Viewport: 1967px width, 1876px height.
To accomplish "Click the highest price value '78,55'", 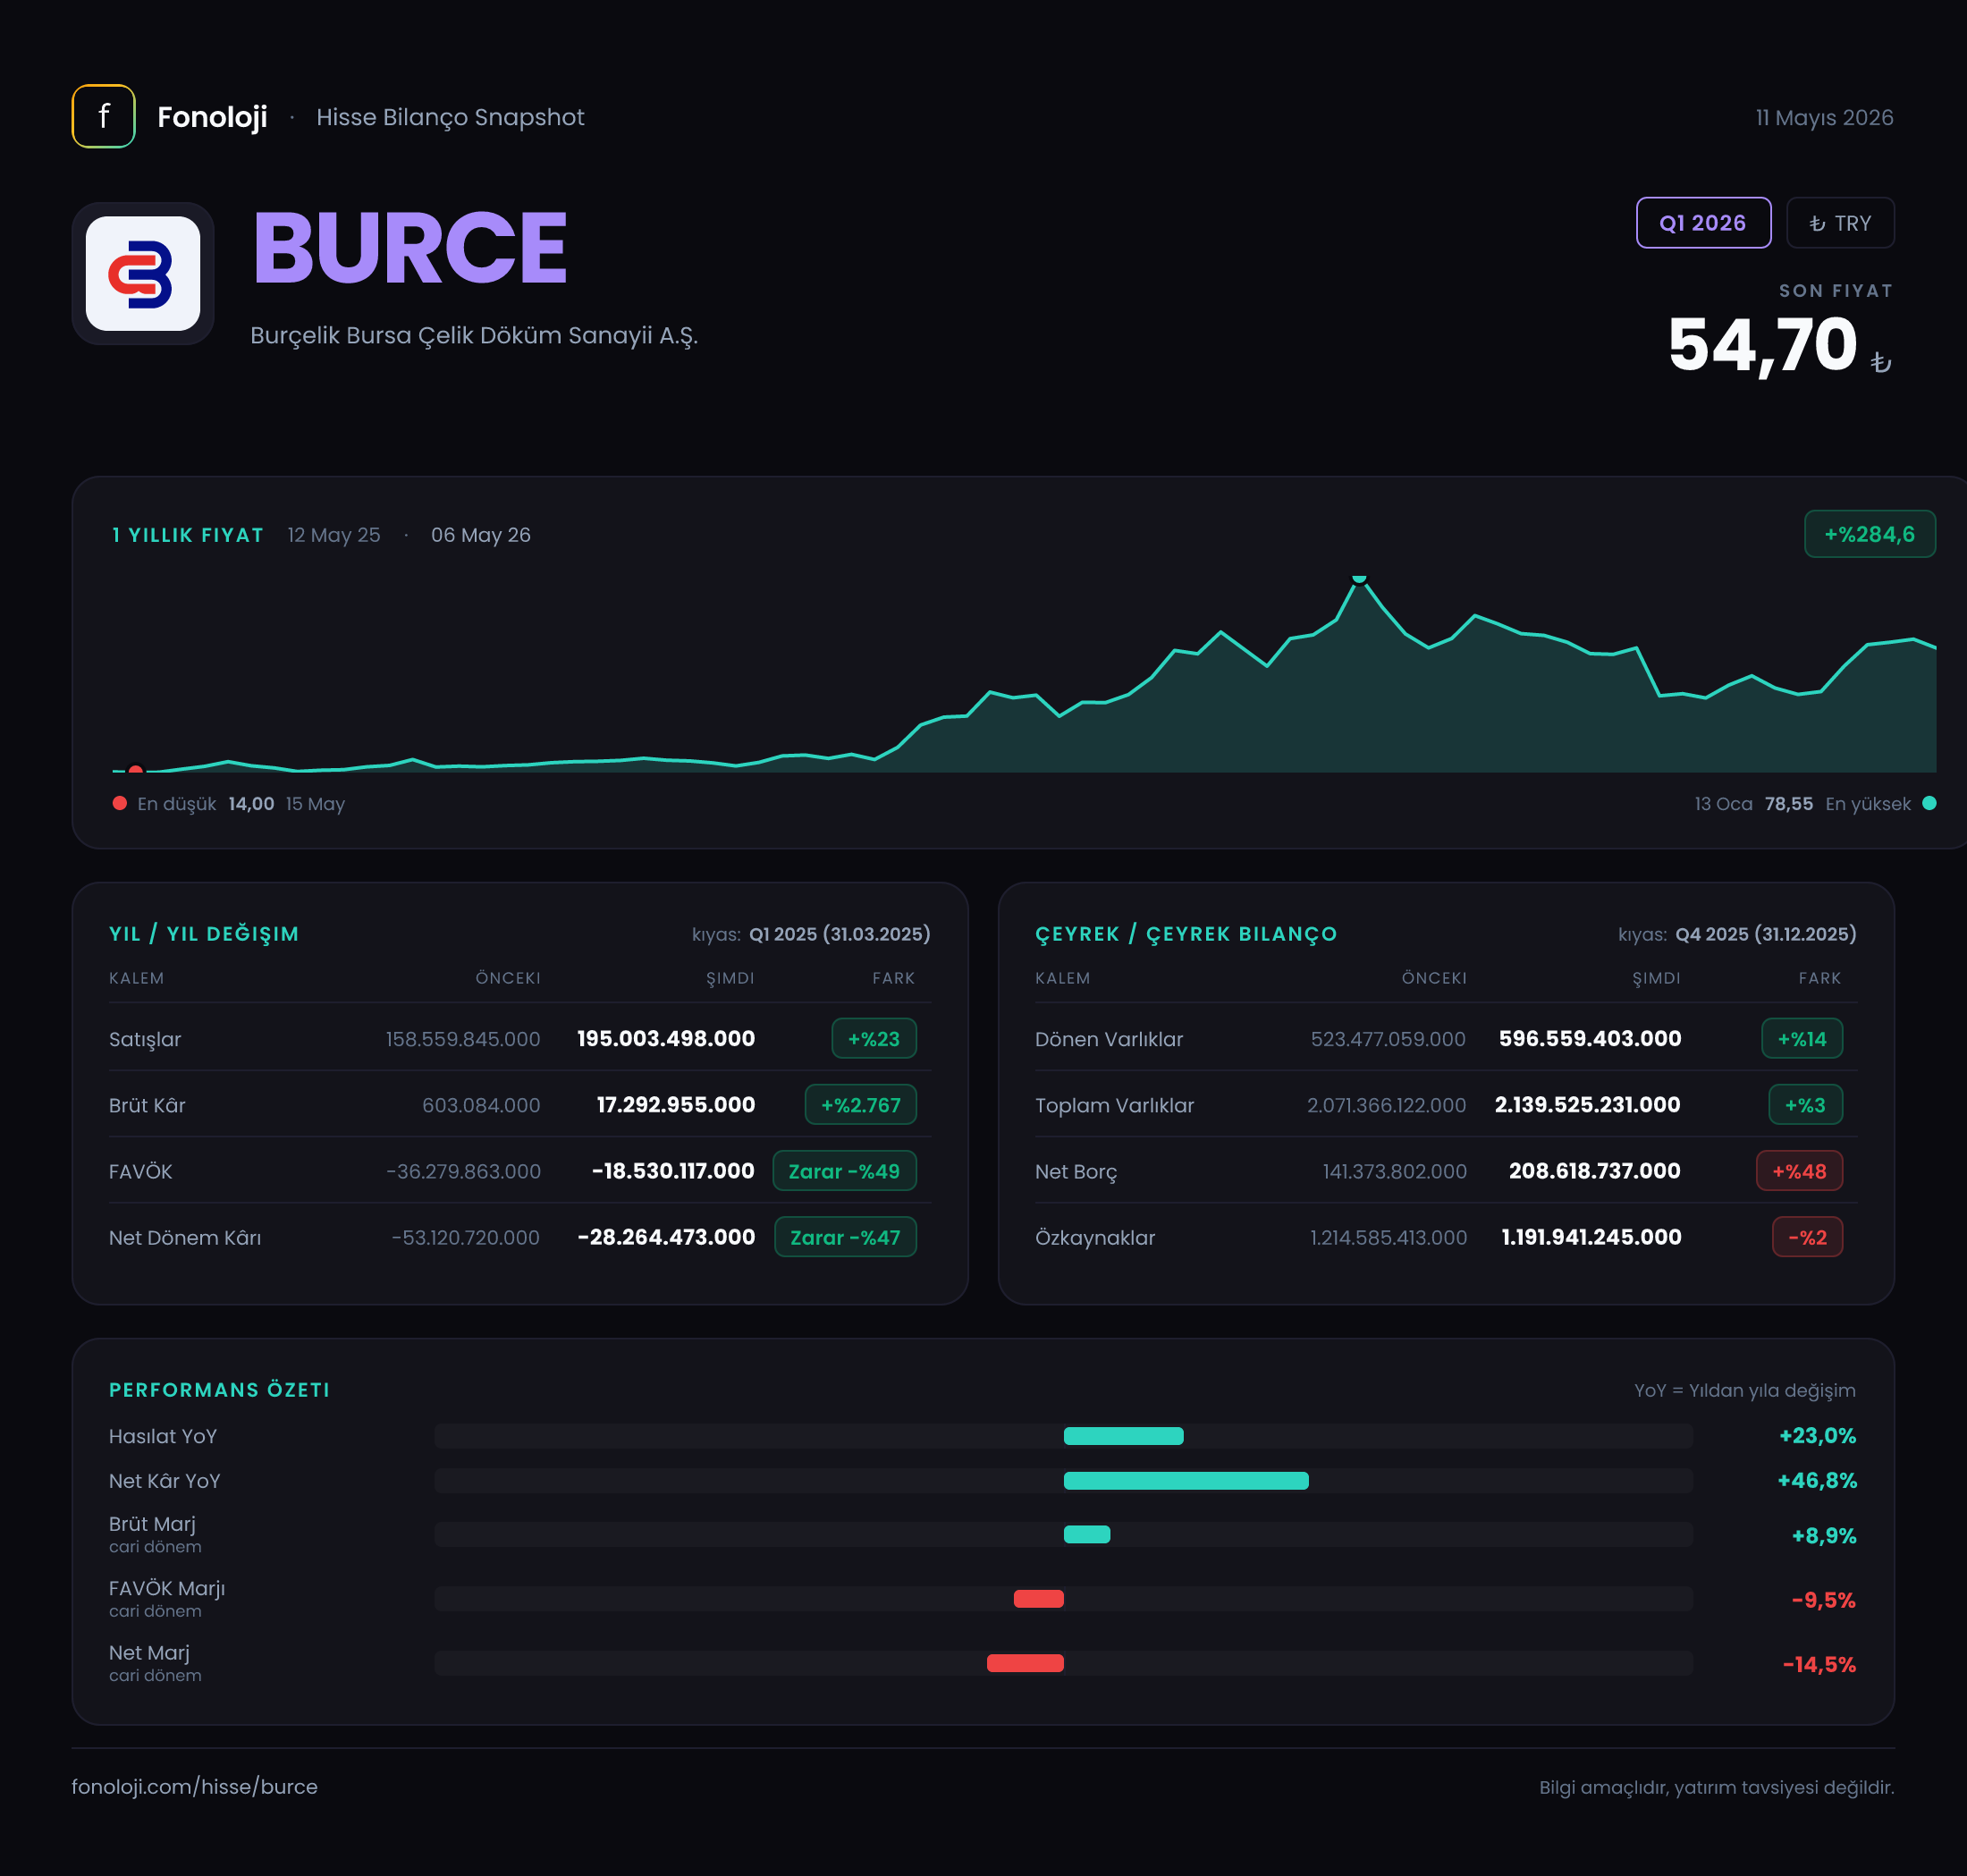I will pyautogui.click(x=1788, y=803).
